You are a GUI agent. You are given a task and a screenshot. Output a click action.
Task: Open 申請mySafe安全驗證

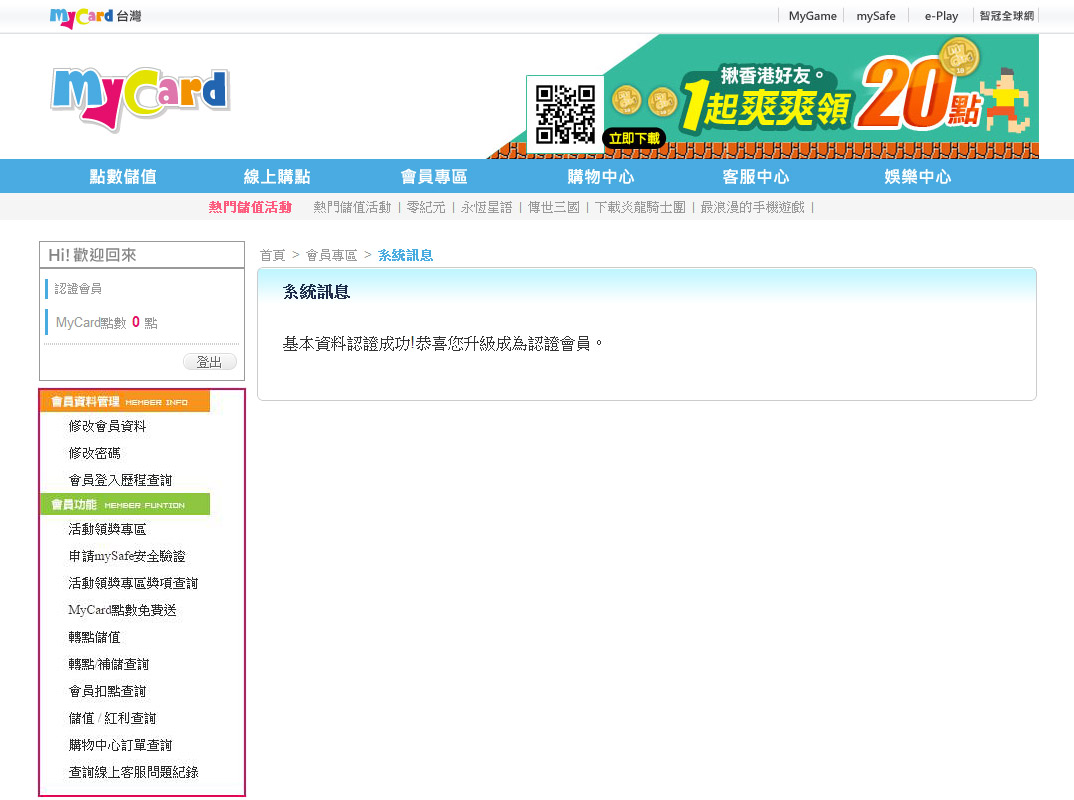pyautogui.click(x=127, y=556)
